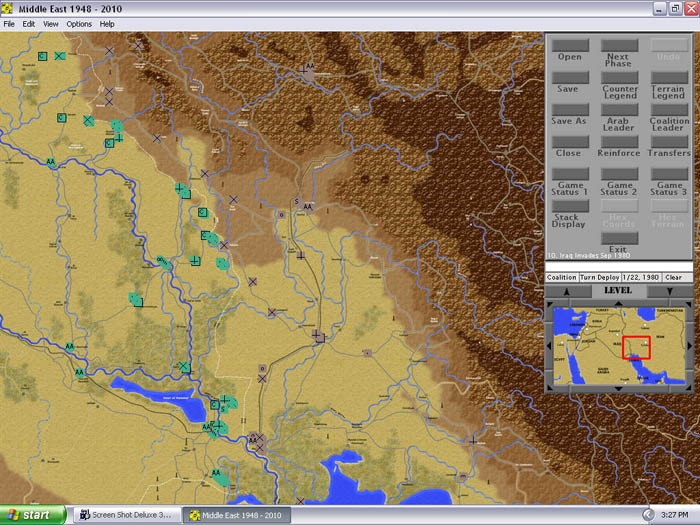Select the teal 'C' square counter in the top-left corner

[42, 56]
